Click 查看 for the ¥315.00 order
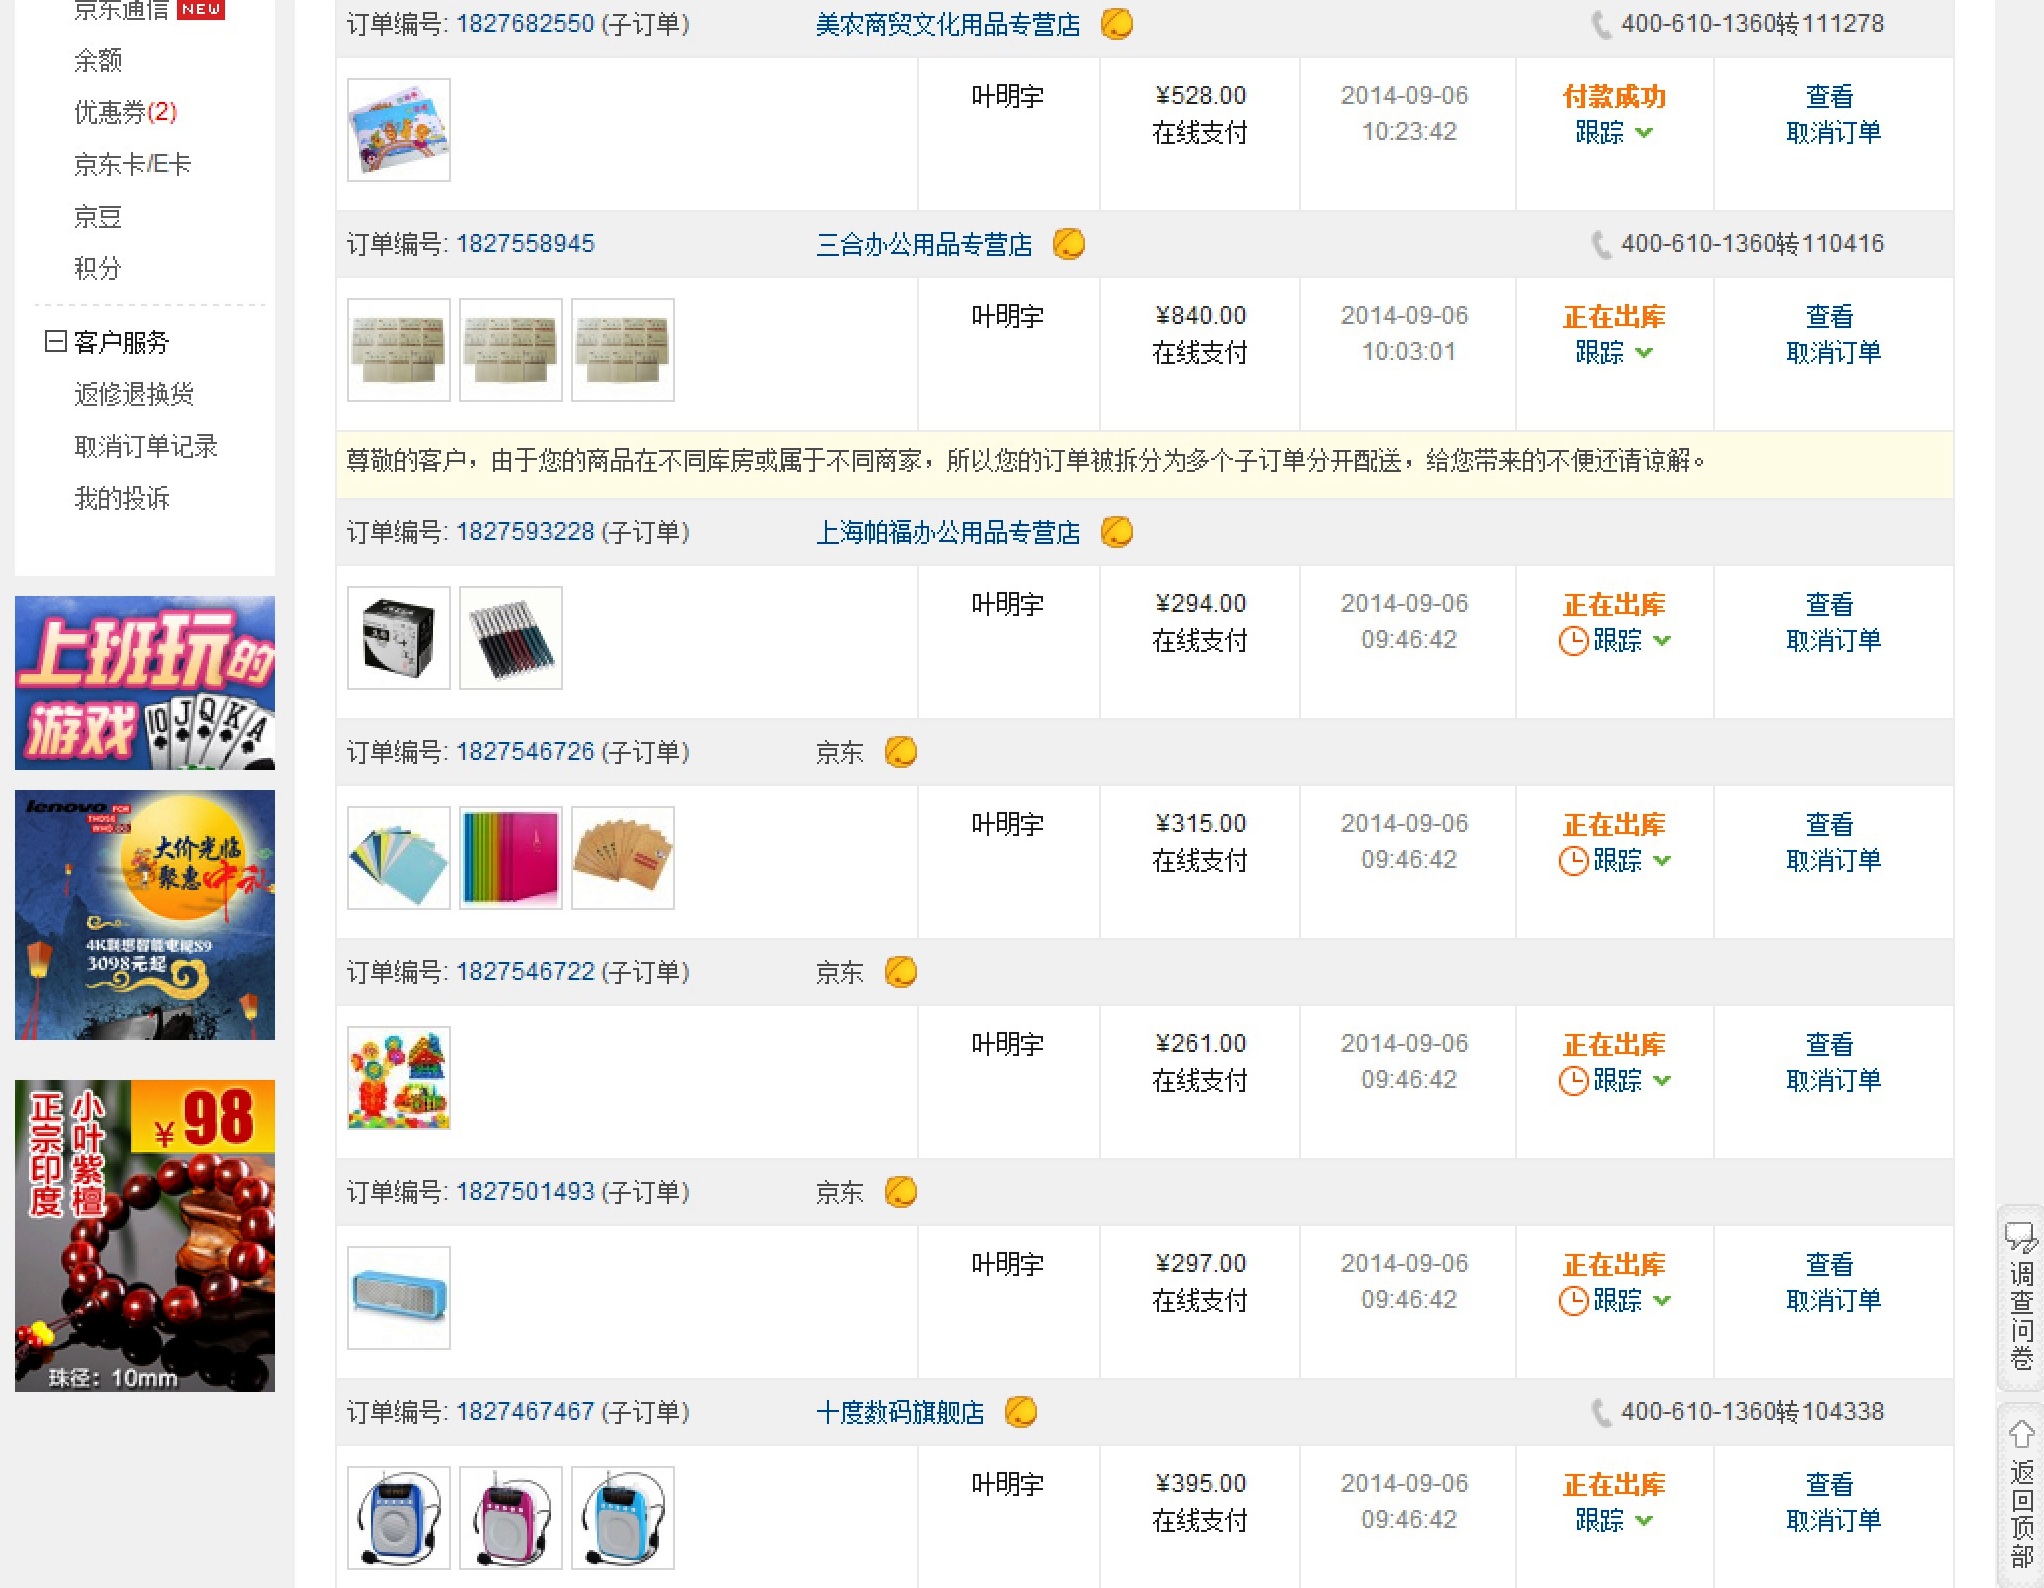This screenshot has width=2044, height=1588. (x=1829, y=824)
